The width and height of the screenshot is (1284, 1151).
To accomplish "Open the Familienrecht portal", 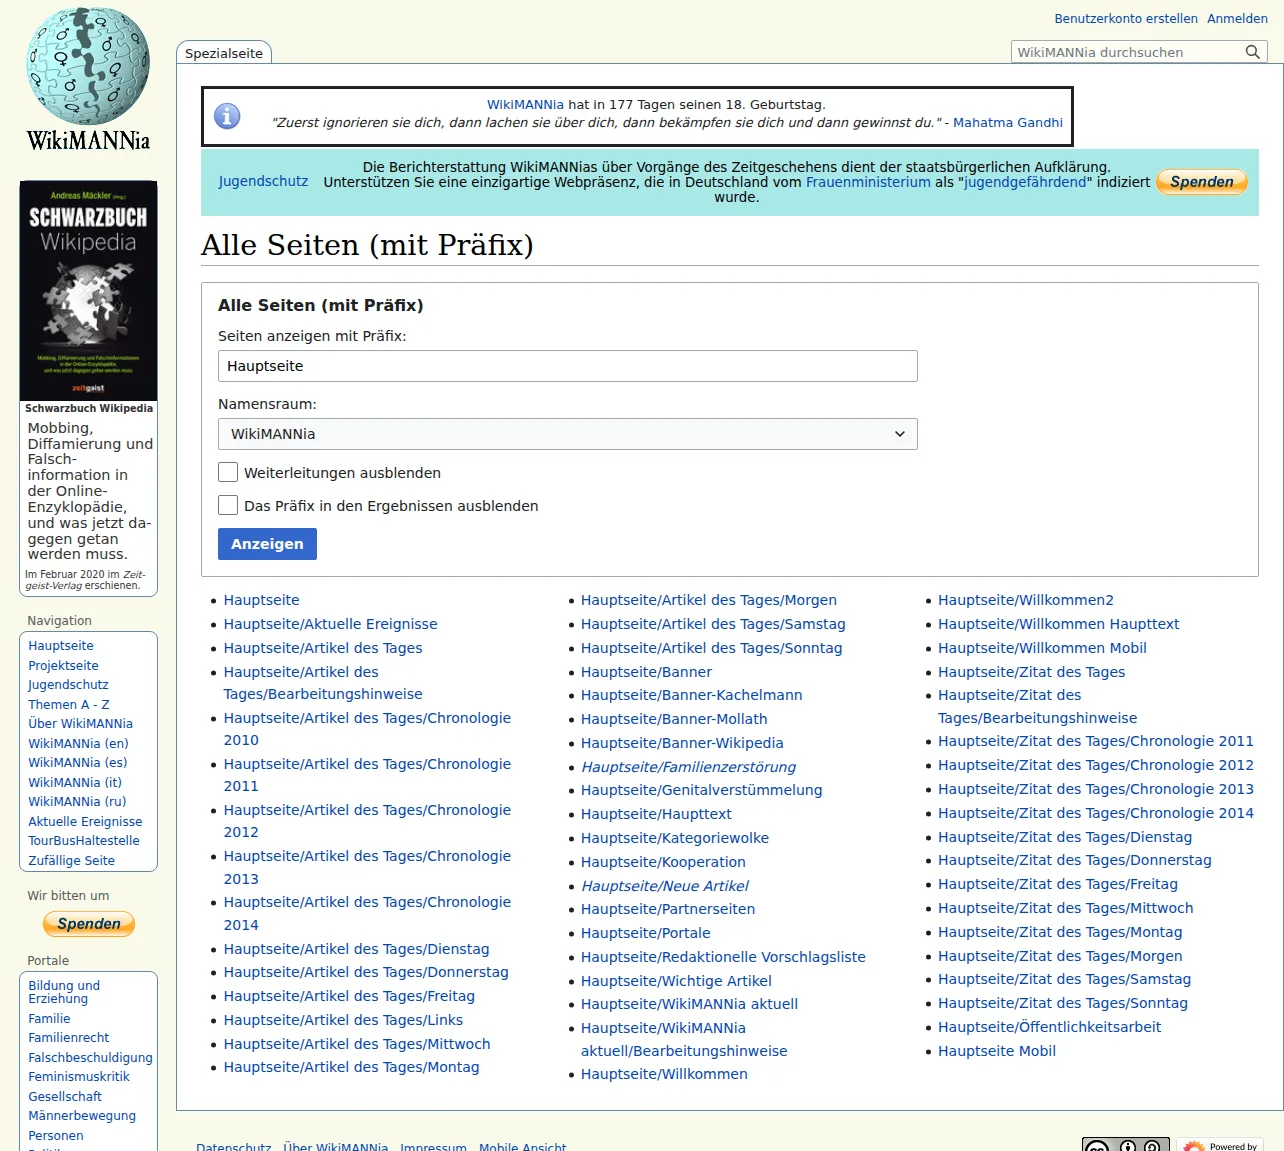I will tap(68, 1038).
